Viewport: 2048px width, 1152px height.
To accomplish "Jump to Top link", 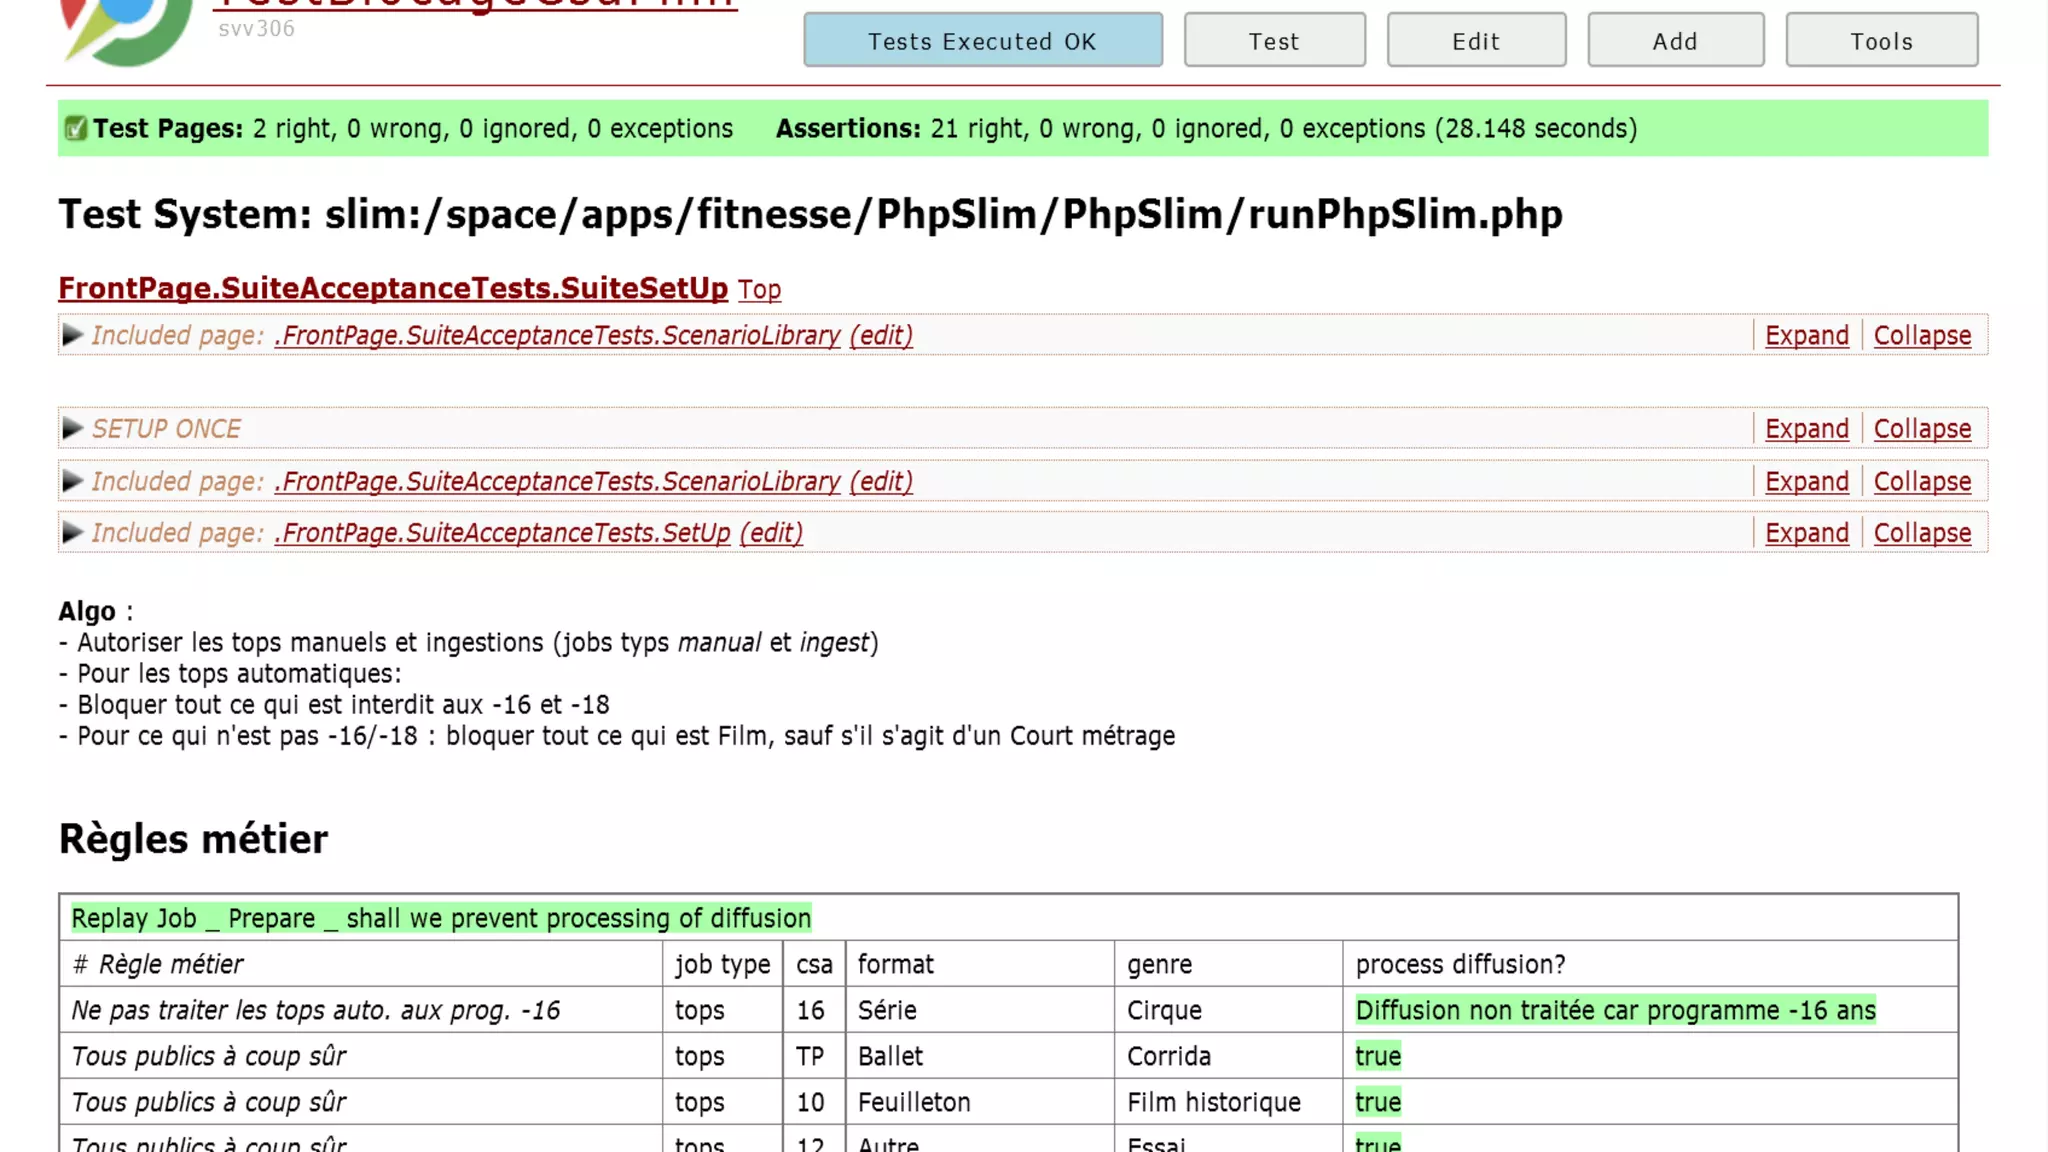I will click(x=759, y=290).
